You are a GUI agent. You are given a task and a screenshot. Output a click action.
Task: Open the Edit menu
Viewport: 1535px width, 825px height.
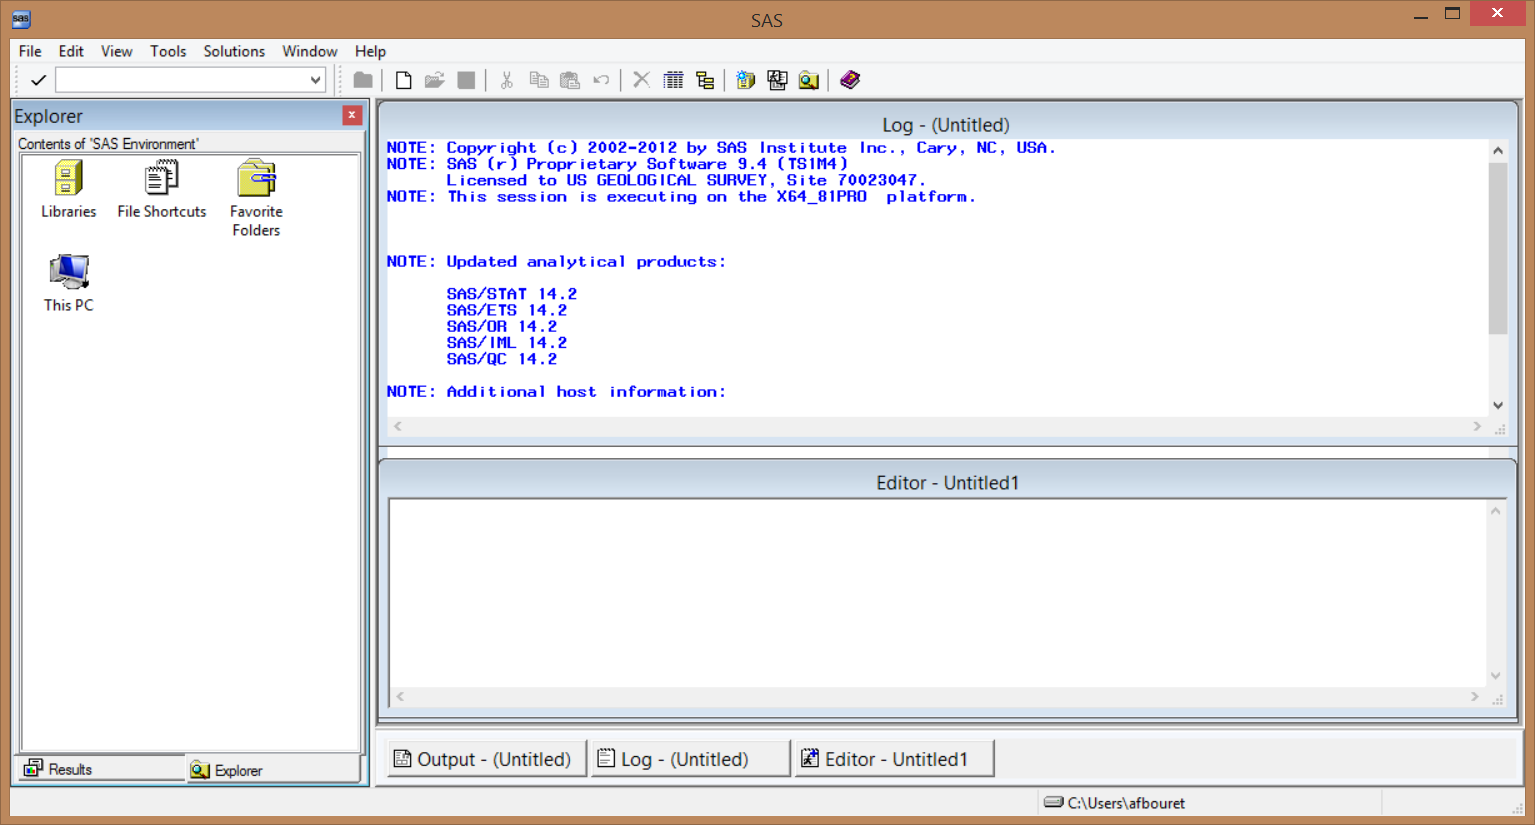(71, 51)
